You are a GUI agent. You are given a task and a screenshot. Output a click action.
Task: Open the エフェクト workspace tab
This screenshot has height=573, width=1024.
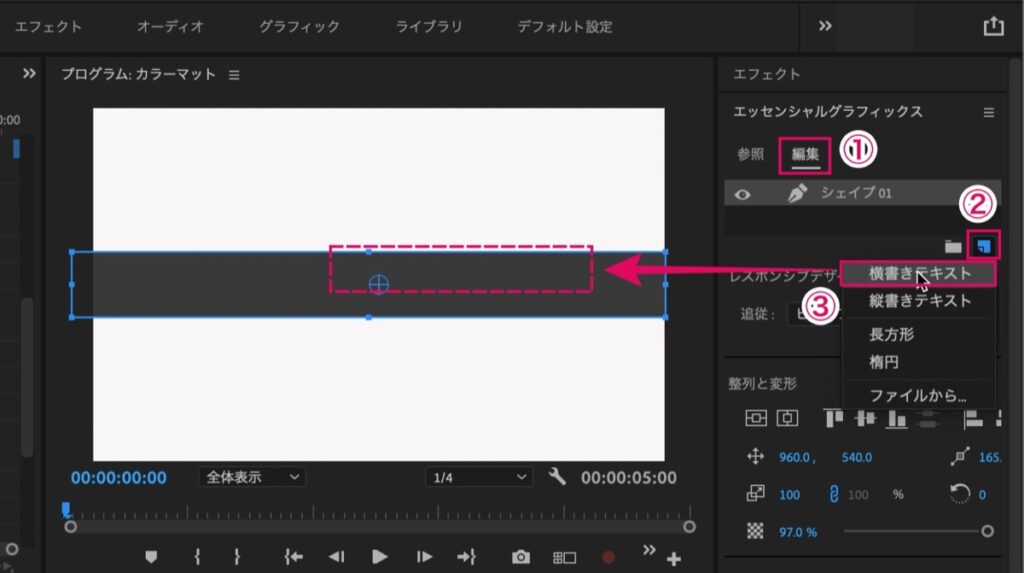click(48, 27)
